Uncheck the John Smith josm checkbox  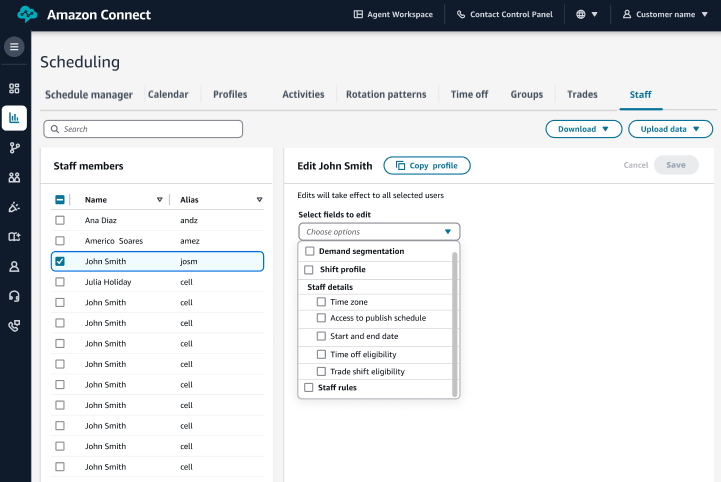tap(61, 262)
